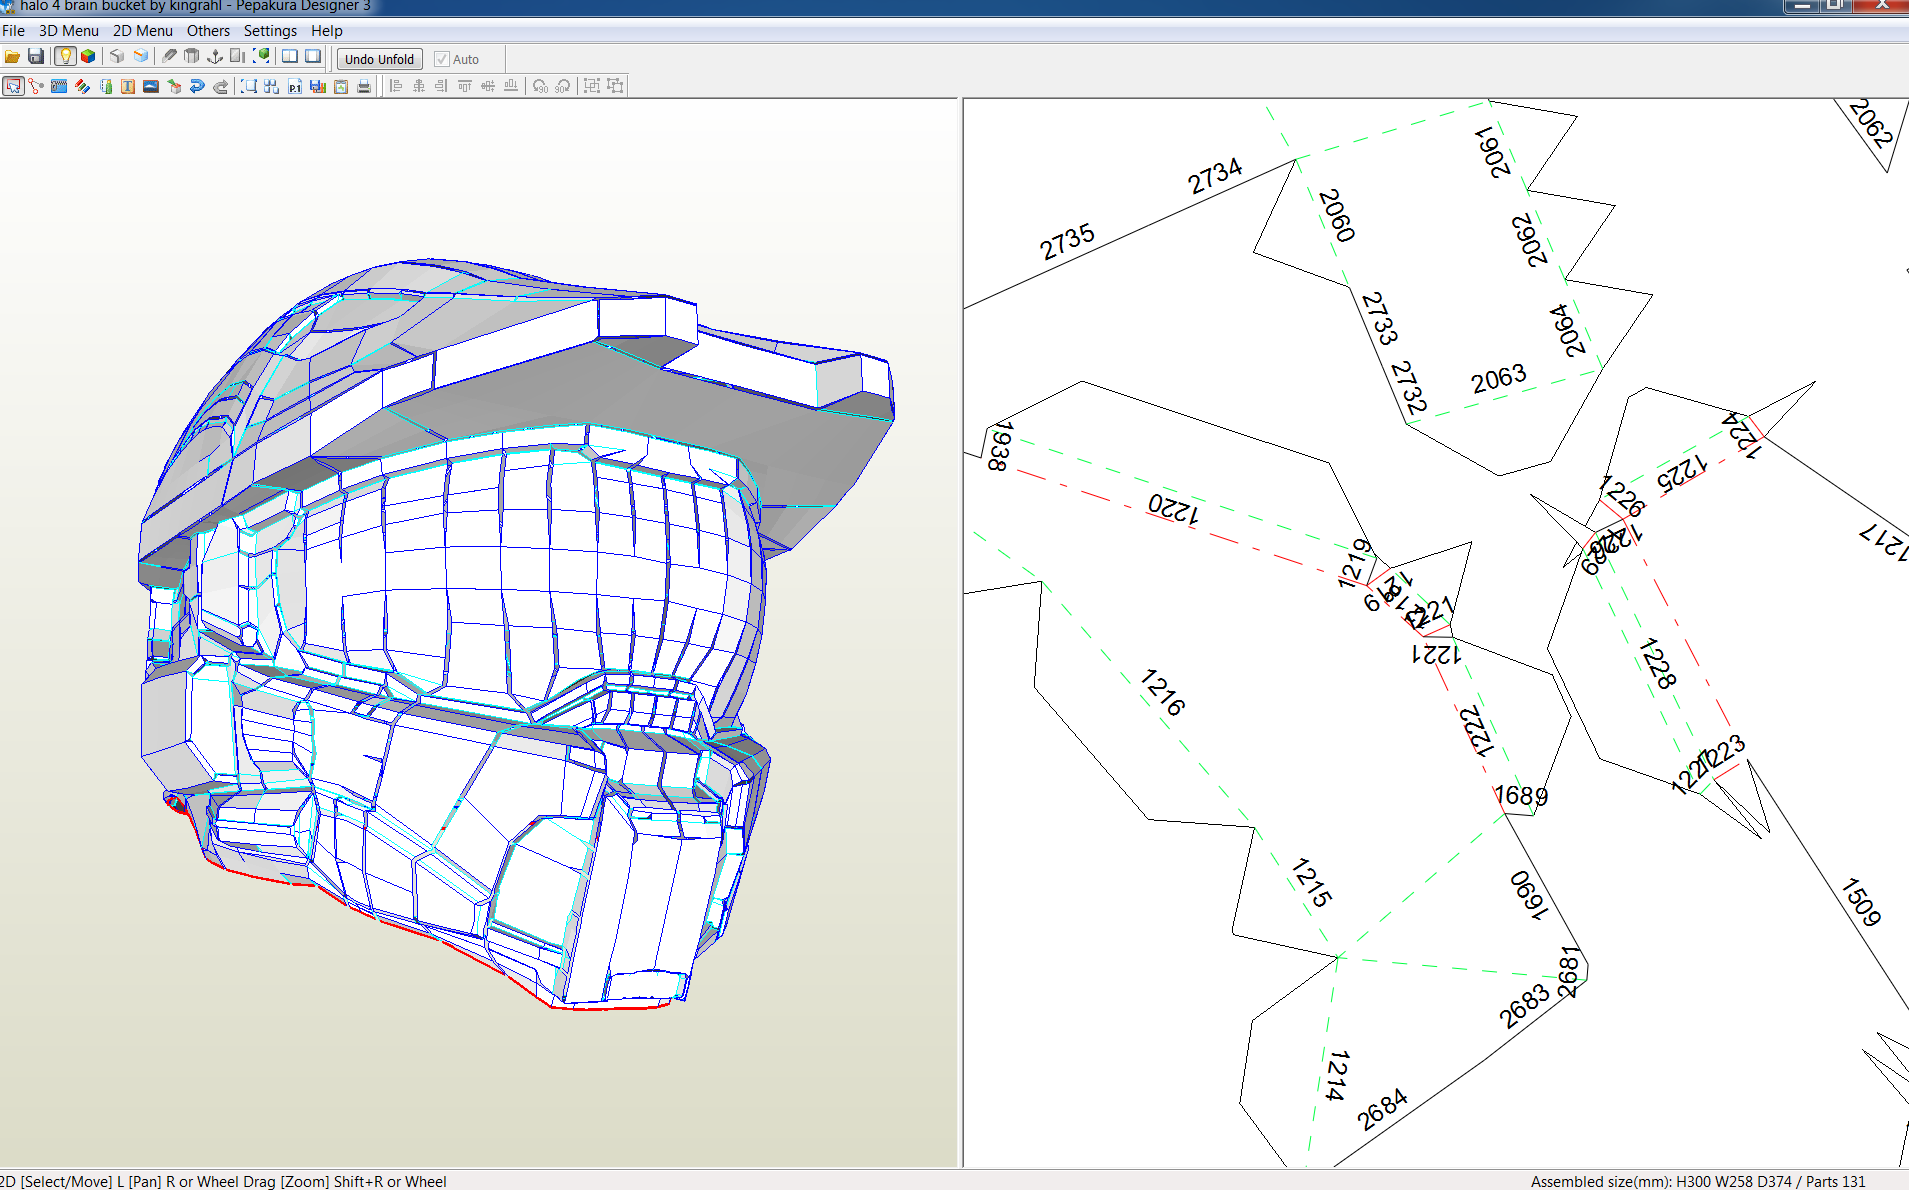Click edge number 2063 in 2D pattern

point(1498,379)
